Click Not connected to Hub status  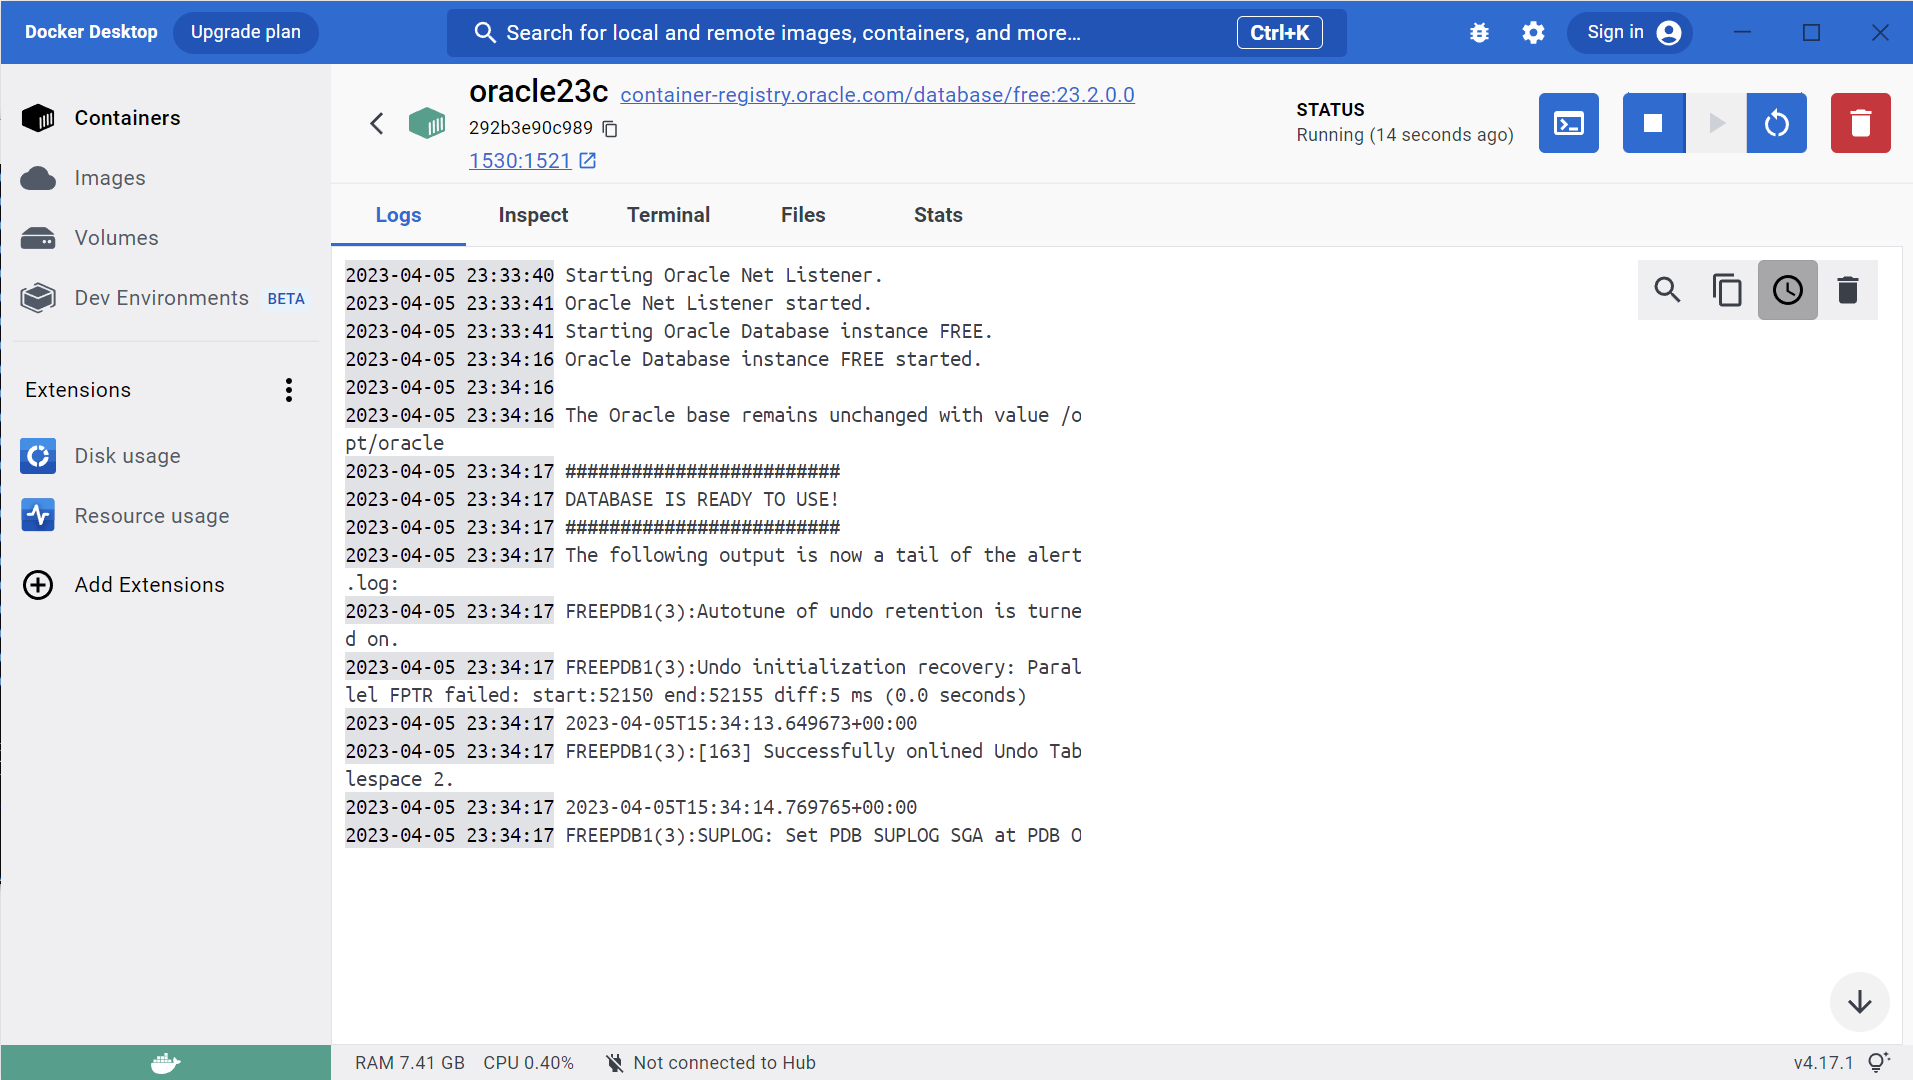tap(711, 1063)
